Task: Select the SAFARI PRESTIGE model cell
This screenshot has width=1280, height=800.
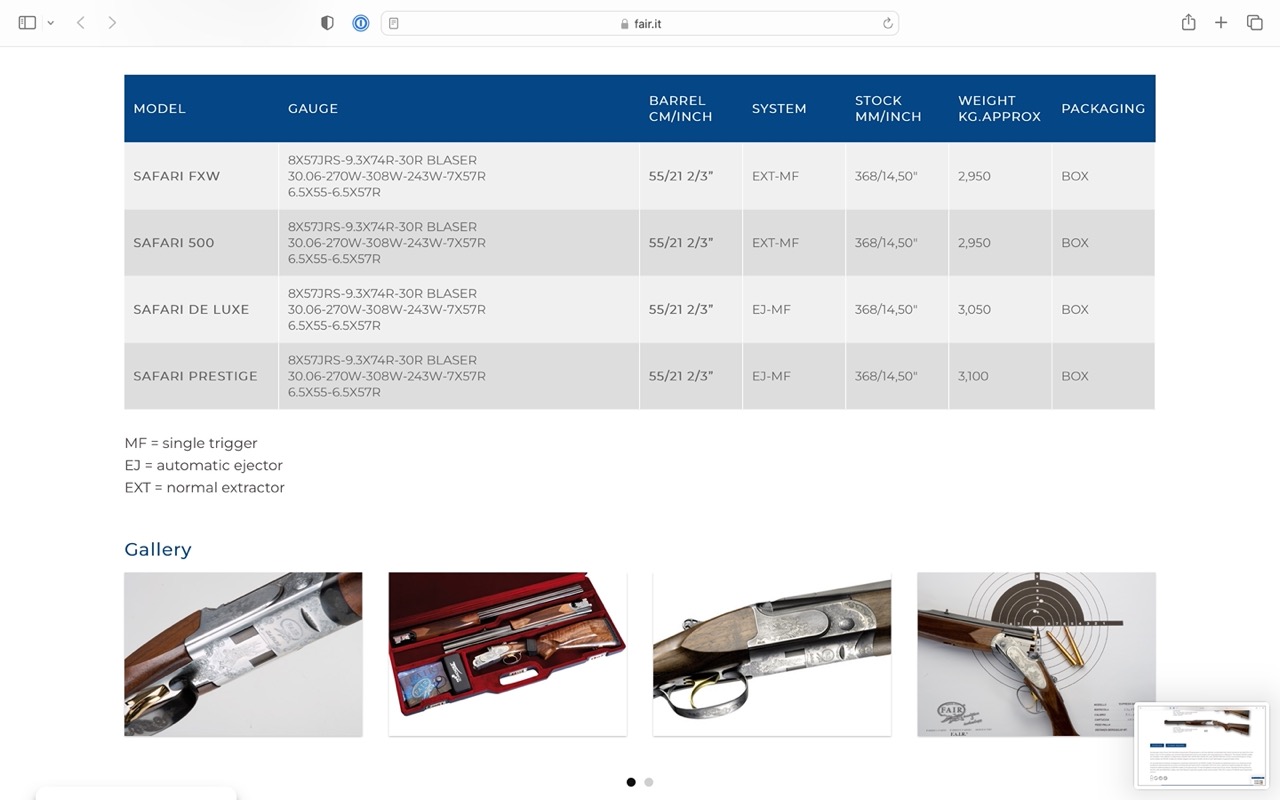Action: (201, 376)
